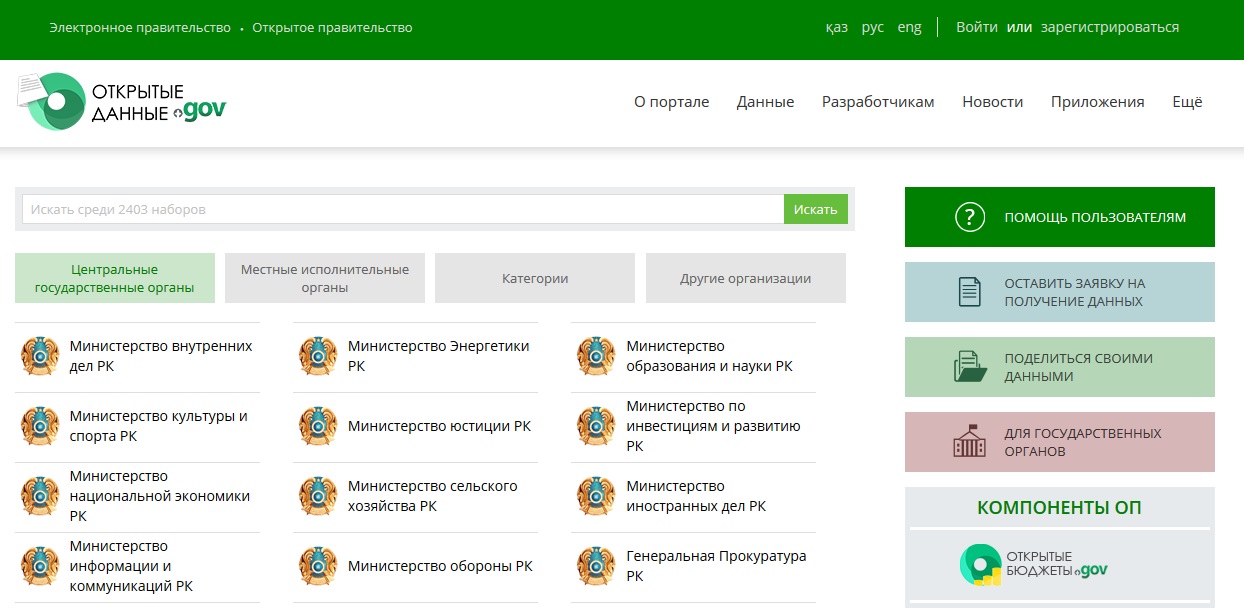Go to the Приложения section
The width and height of the screenshot is (1244, 608).
1098,101
